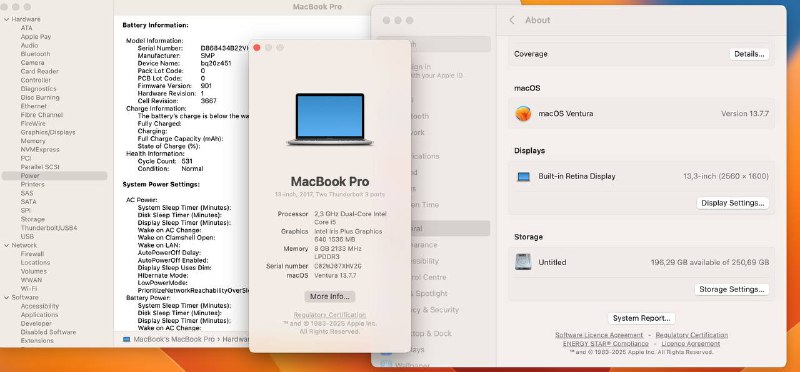Select Fibre Channel in the sidebar
The height and width of the screenshot is (372, 800).
42,115
